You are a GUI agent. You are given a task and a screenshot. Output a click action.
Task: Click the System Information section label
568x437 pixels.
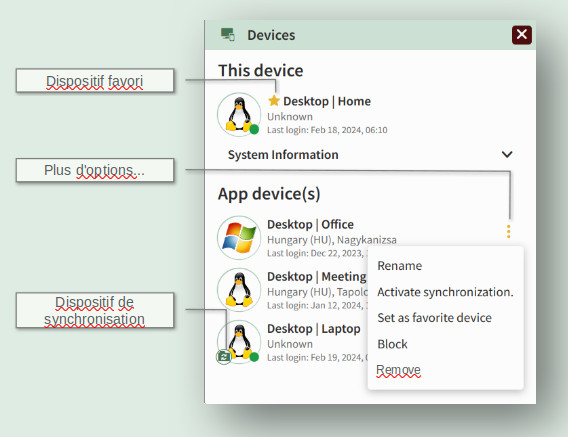283,155
